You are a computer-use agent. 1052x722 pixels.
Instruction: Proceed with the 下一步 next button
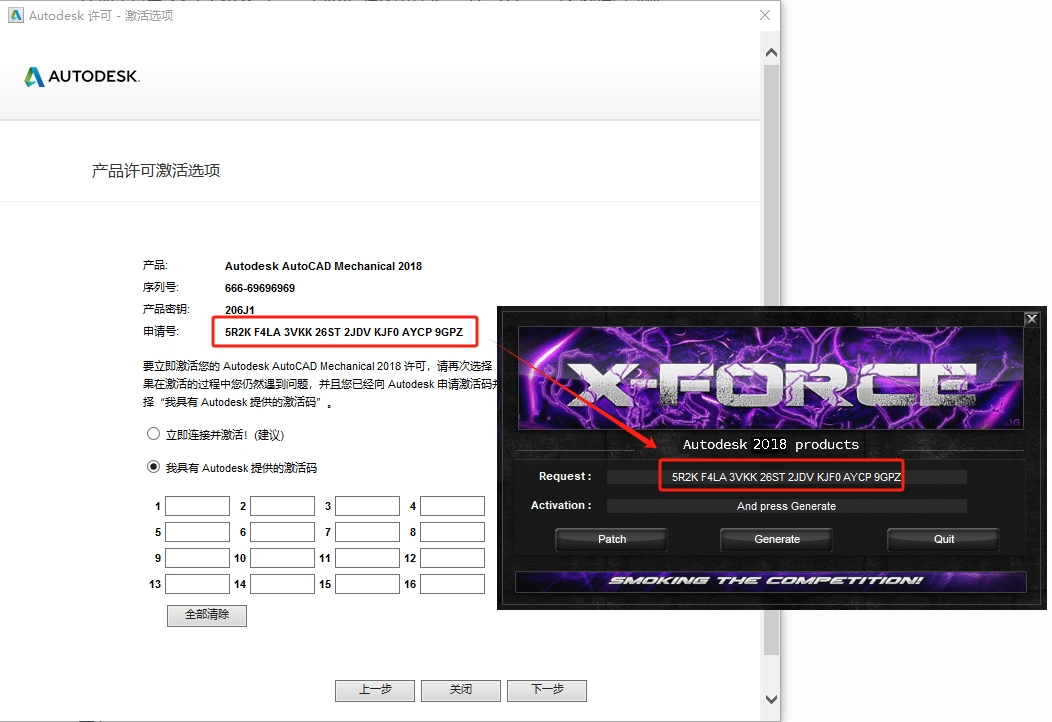pyautogui.click(x=547, y=690)
